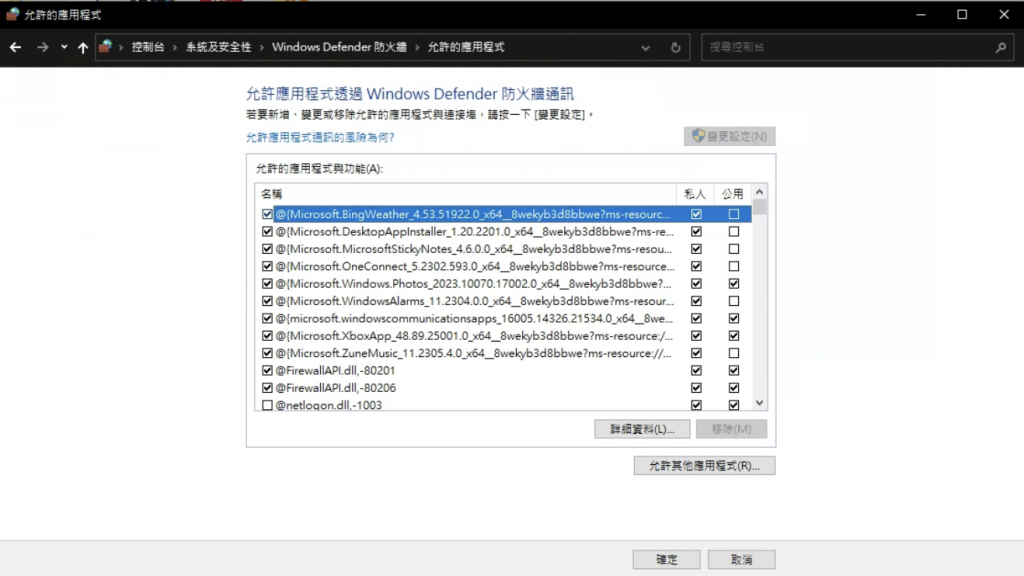1024x576 pixels.
Task: Open address bar history dropdown
Action: tap(645, 48)
